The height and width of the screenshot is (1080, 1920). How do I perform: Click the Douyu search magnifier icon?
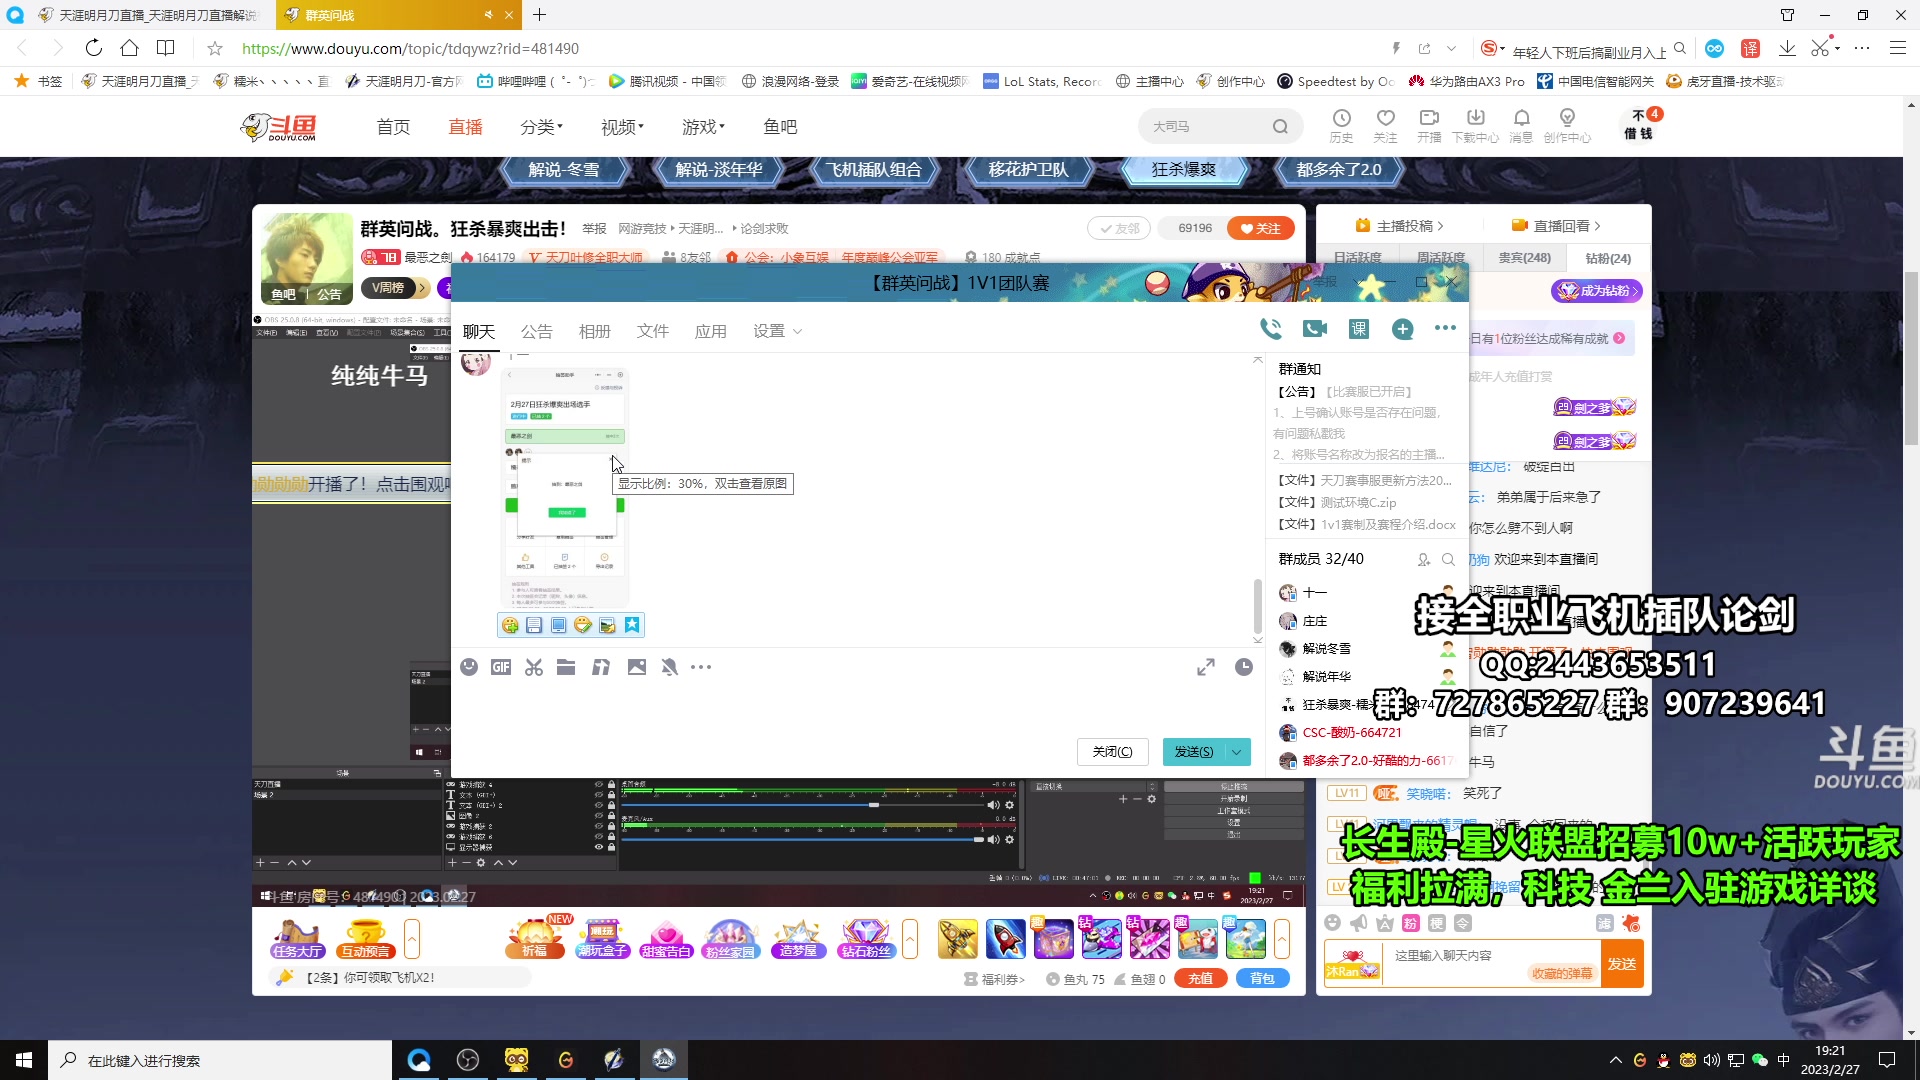pos(1280,127)
